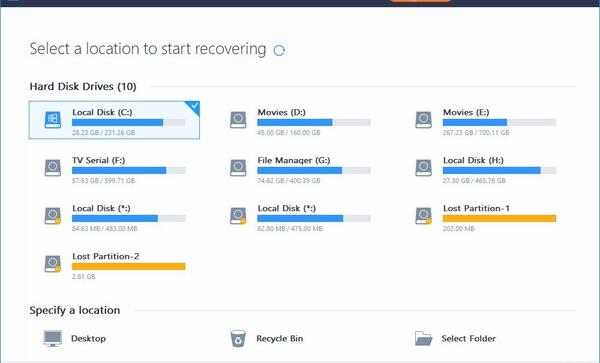This screenshot has width=600, height=363.
Task: Click the Lost Partition-2 drive icon
Action: click(x=53, y=264)
